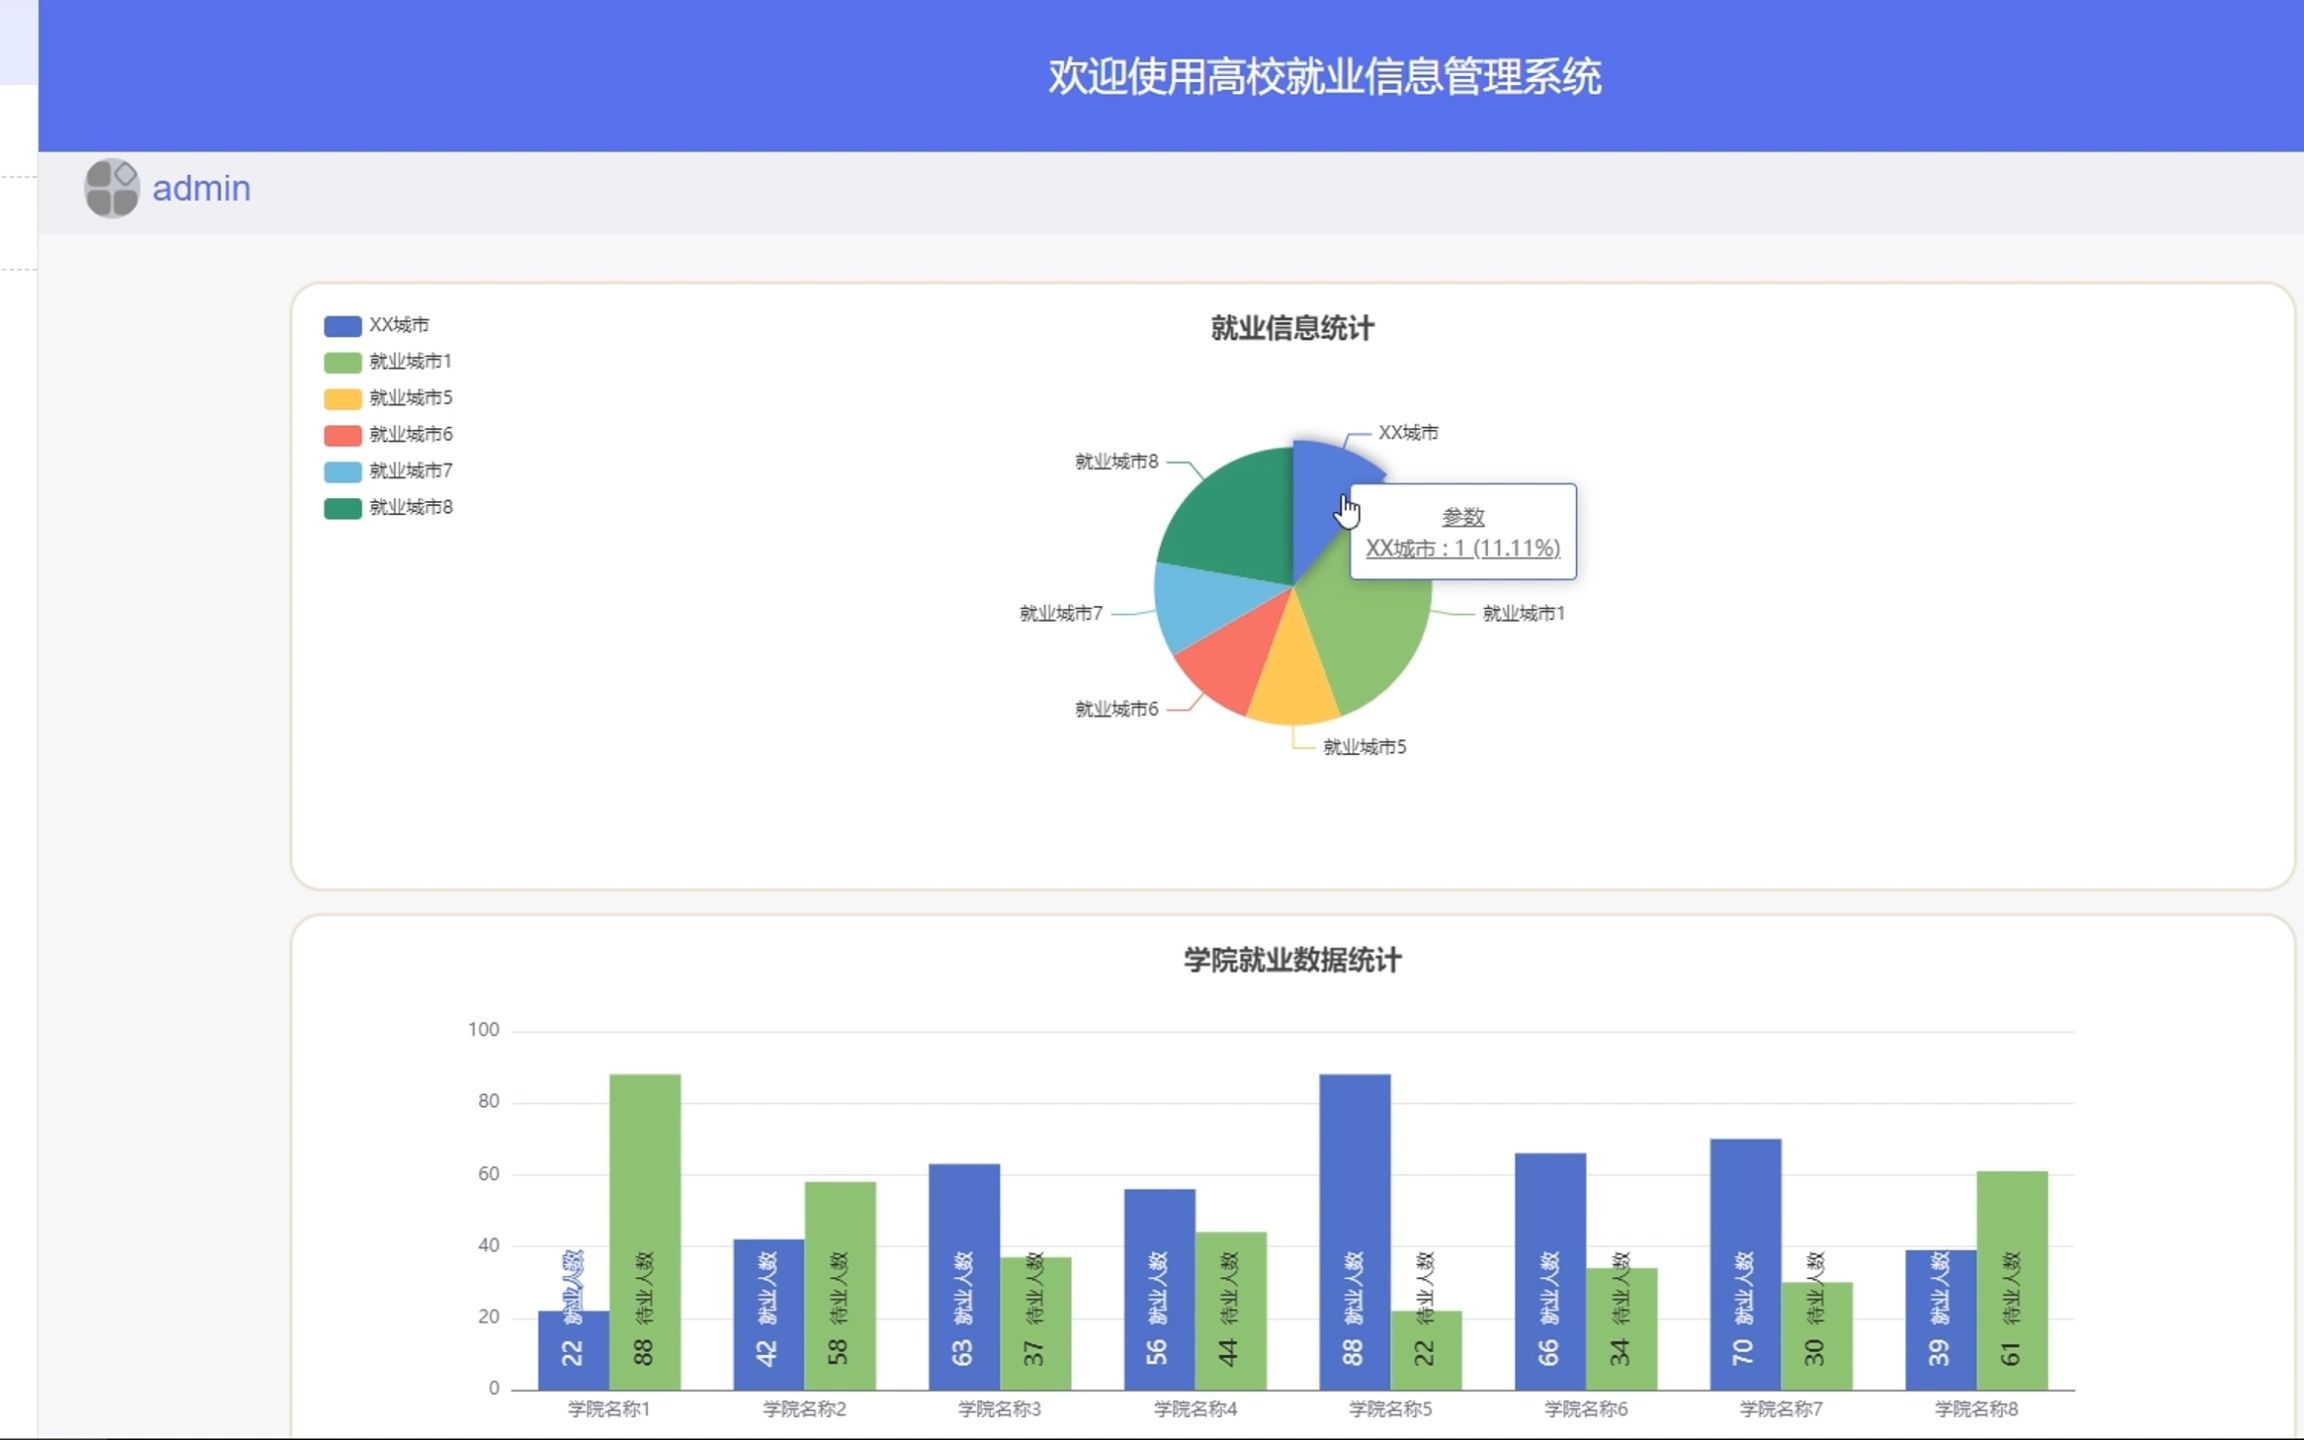Click legend label text 就业城市1

[x=411, y=361]
